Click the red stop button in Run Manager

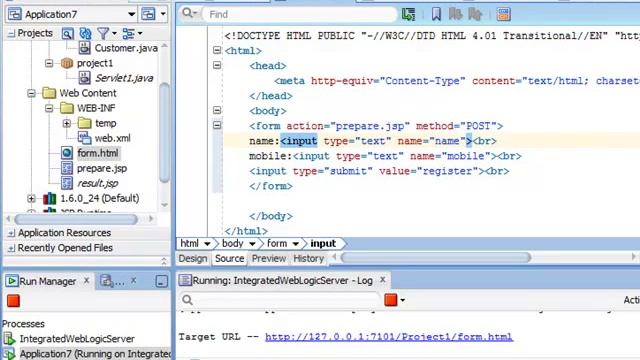(13, 301)
